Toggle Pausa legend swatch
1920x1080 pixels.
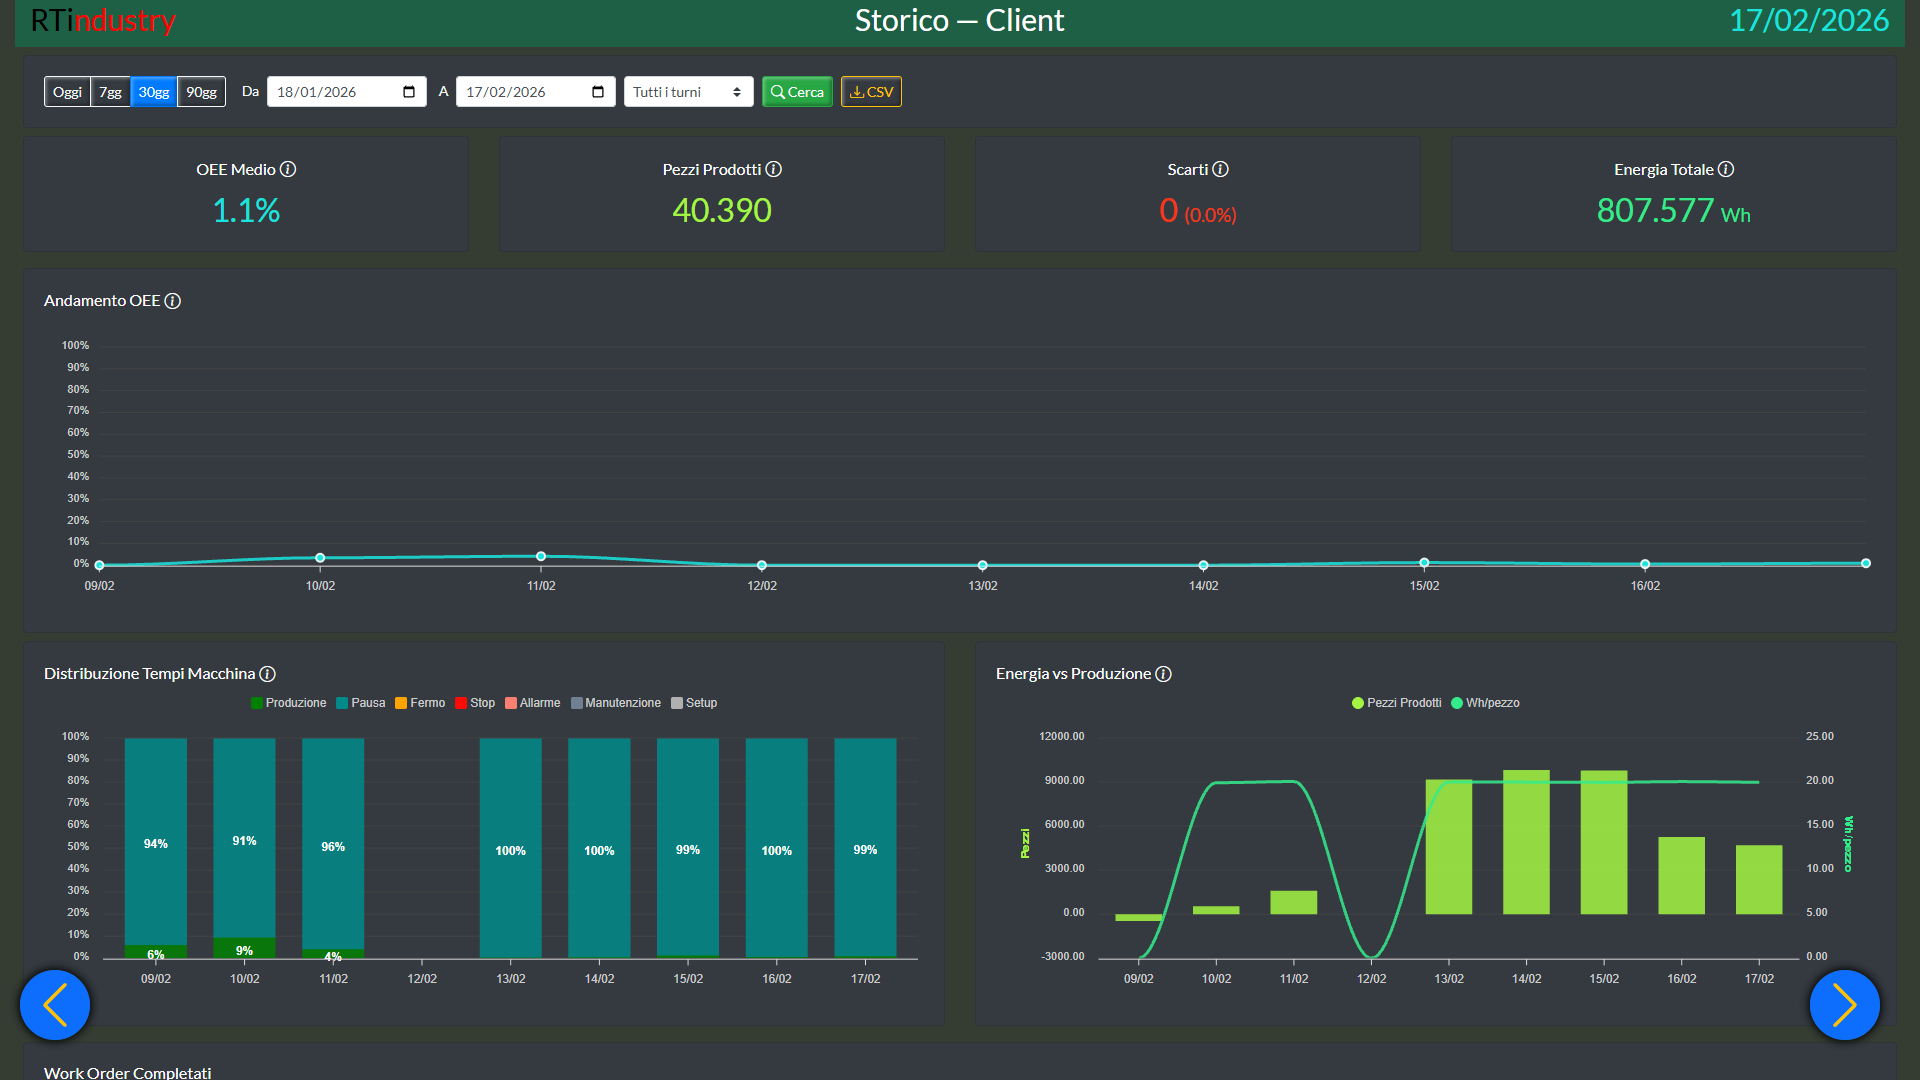342,703
